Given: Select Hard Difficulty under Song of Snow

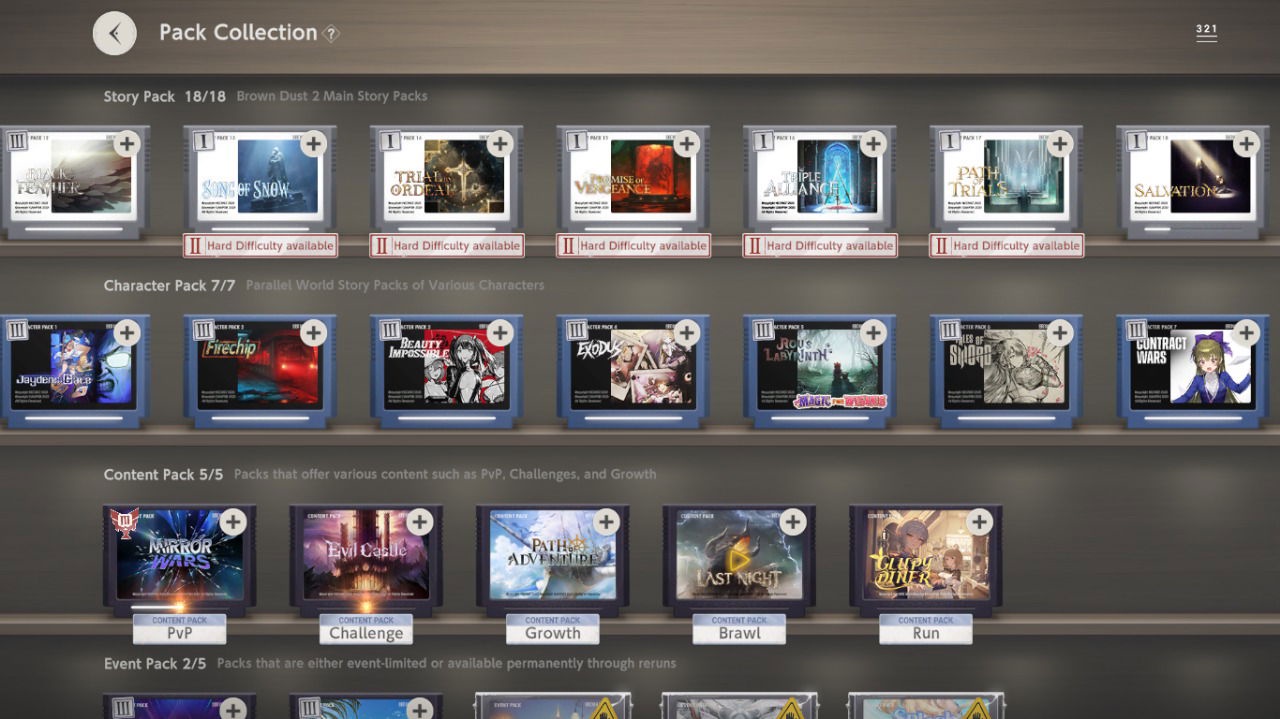Looking at the screenshot, I should tap(260, 245).
